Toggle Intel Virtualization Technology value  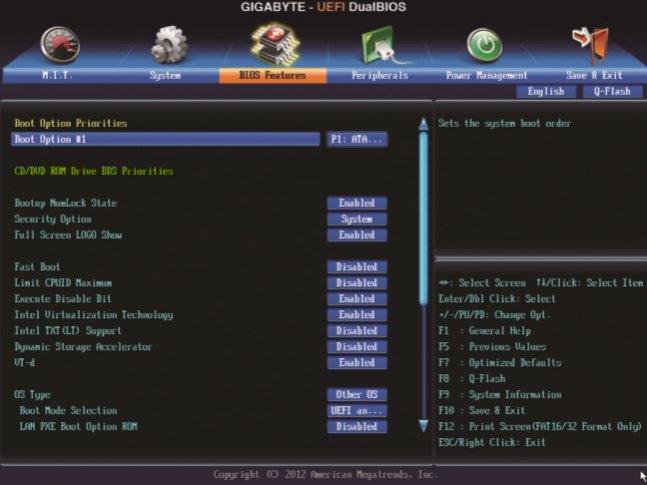click(x=357, y=315)
